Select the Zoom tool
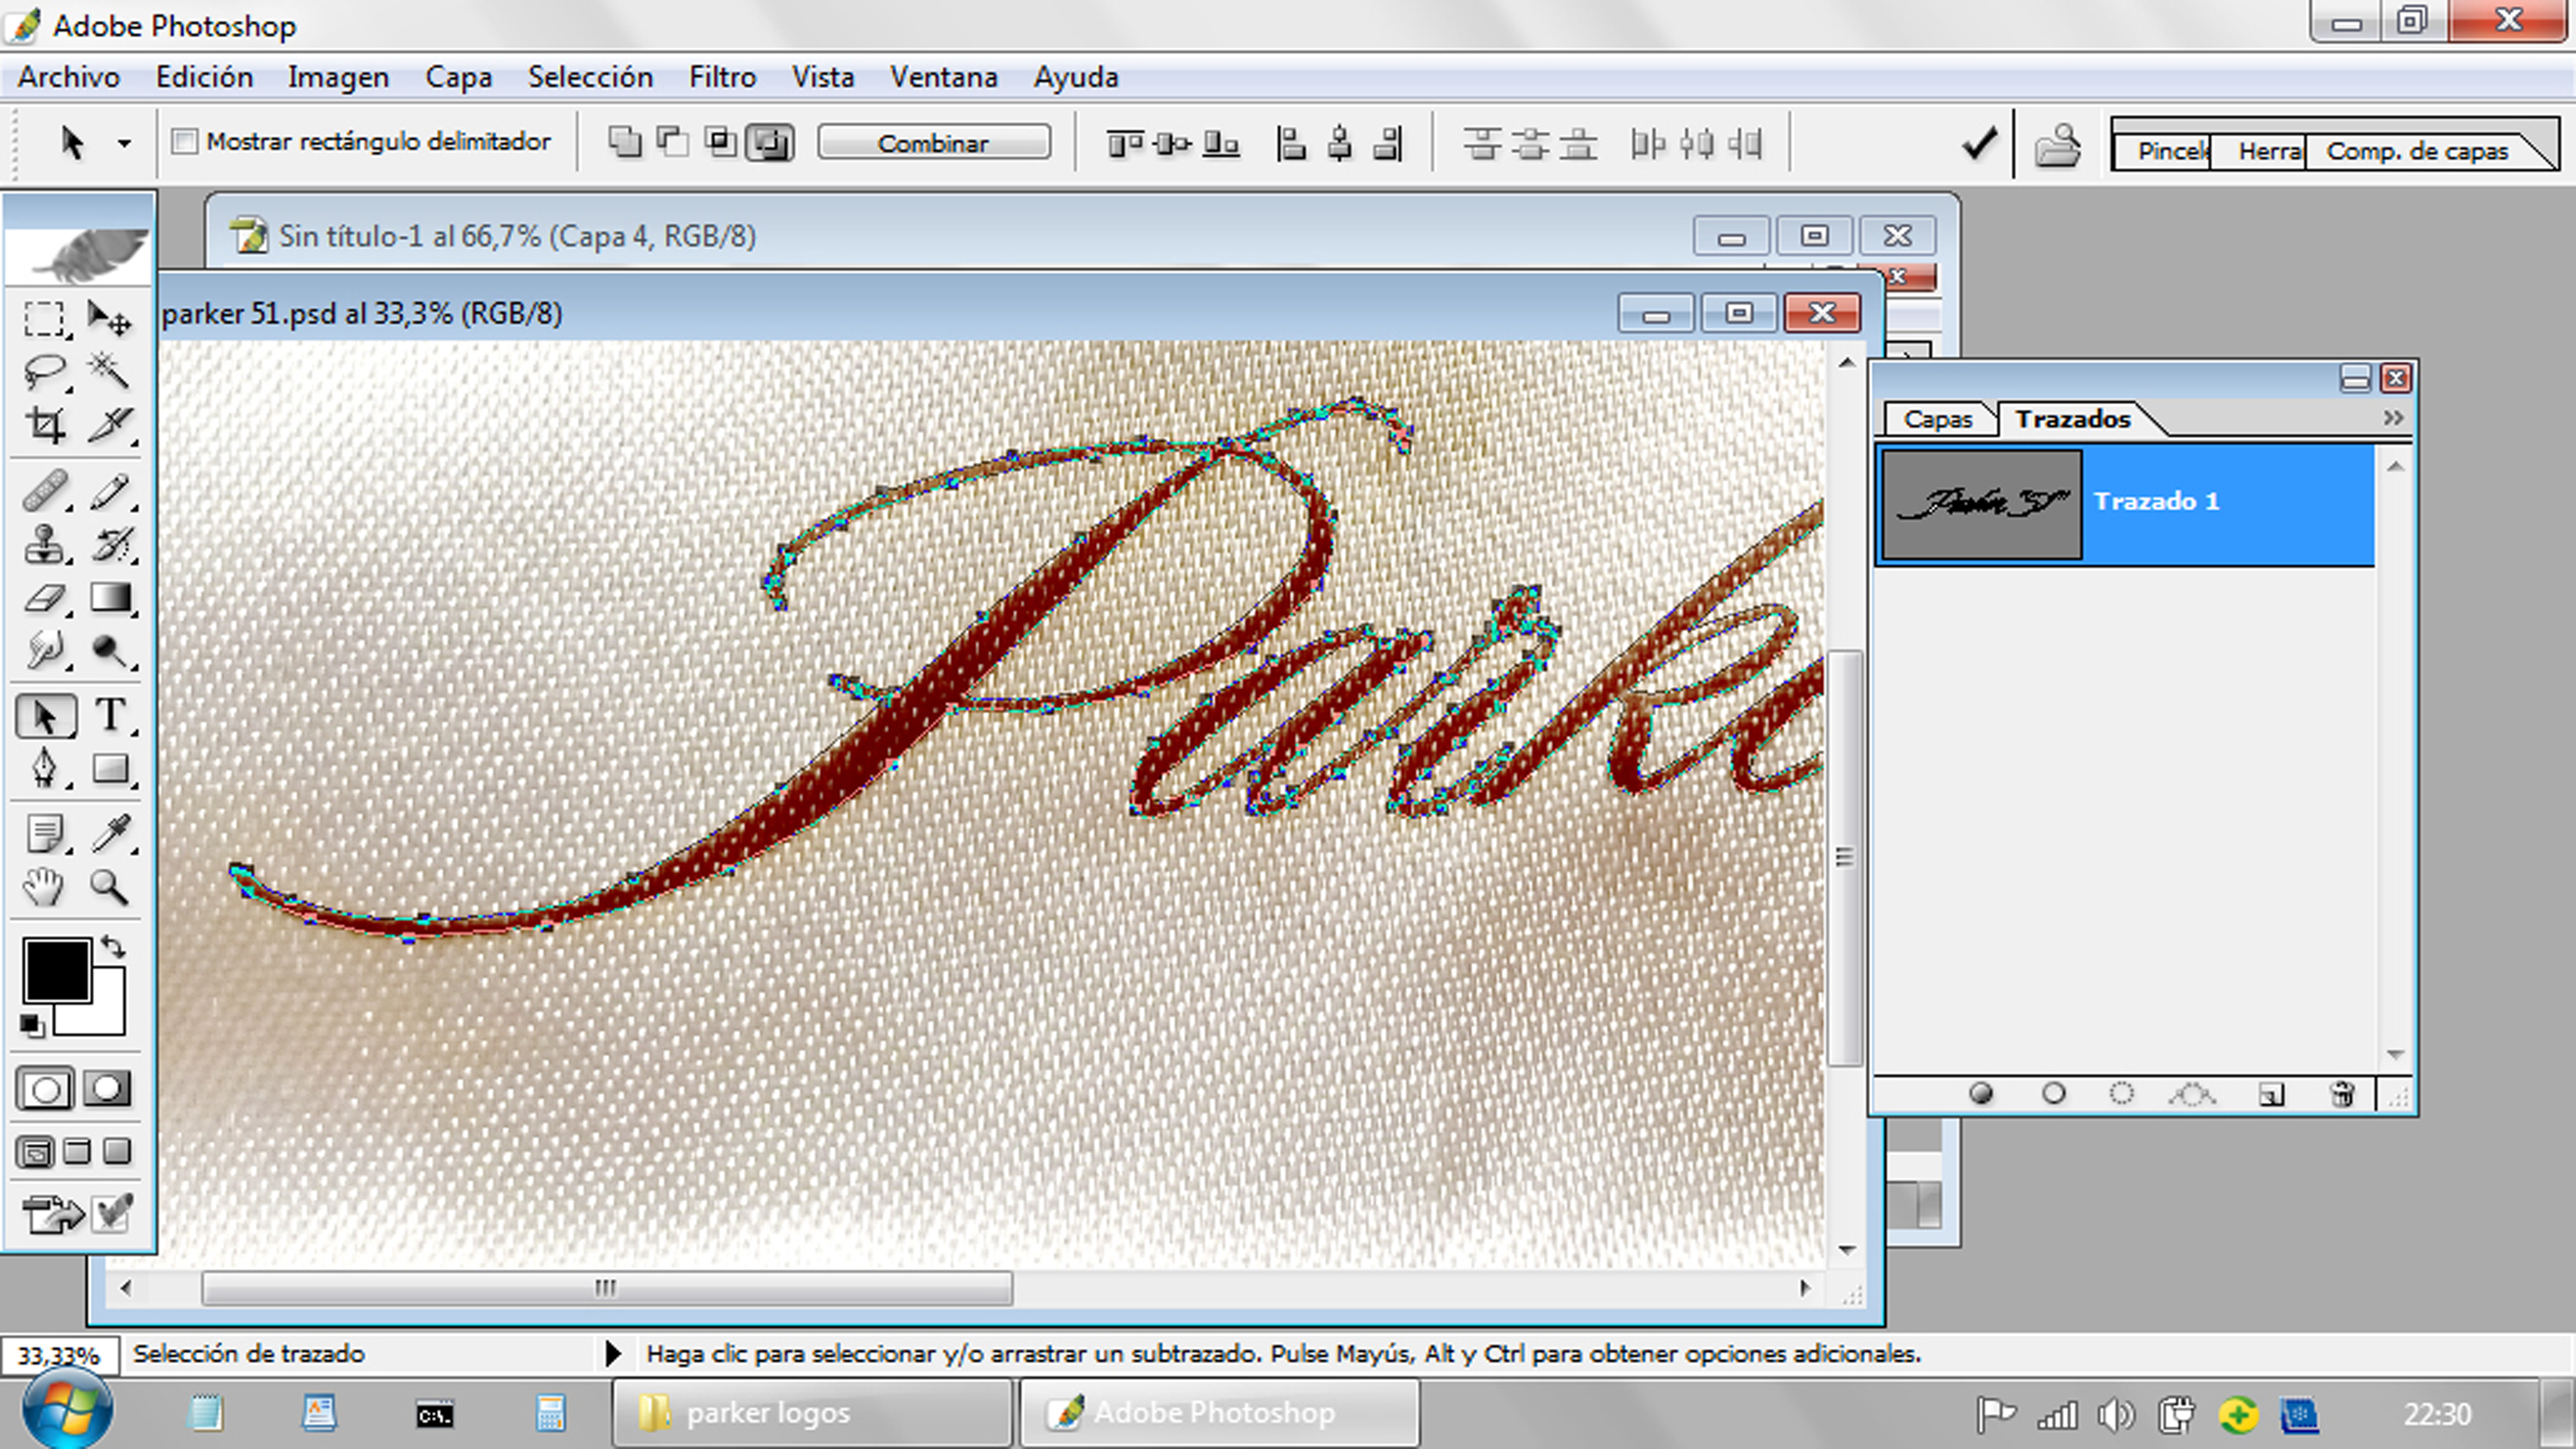This screenshot has height=1449, width=2576. tap(108, 887)
